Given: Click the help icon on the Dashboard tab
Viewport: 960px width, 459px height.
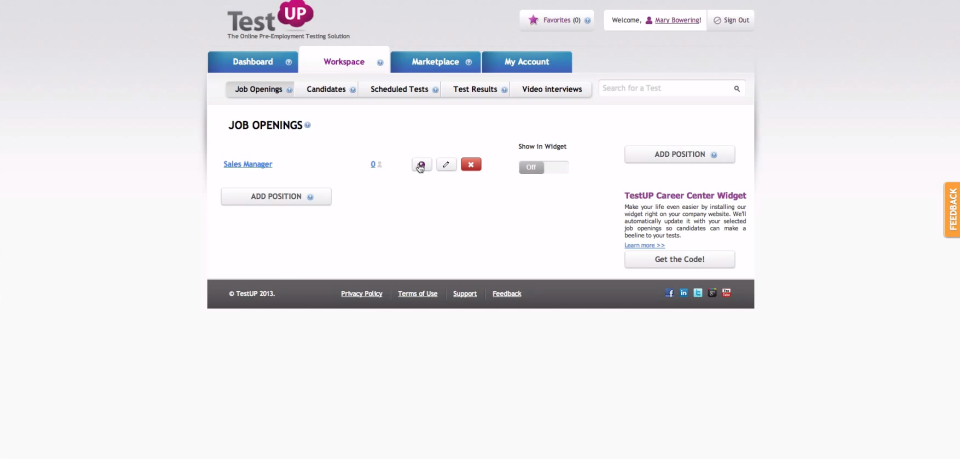Looking at the screenshot, I should click(288, 62).
